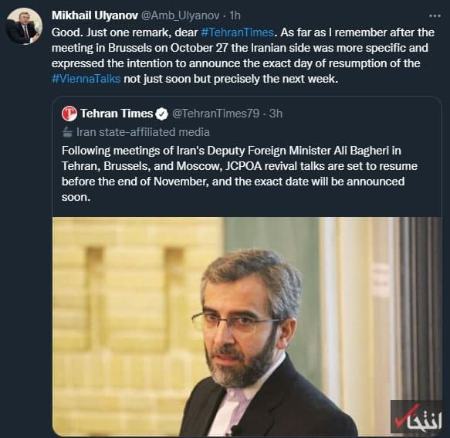Screen dimensions: 450x438
Task: Open the quoted tweet's photo of the man
Action: click(247, 327)
